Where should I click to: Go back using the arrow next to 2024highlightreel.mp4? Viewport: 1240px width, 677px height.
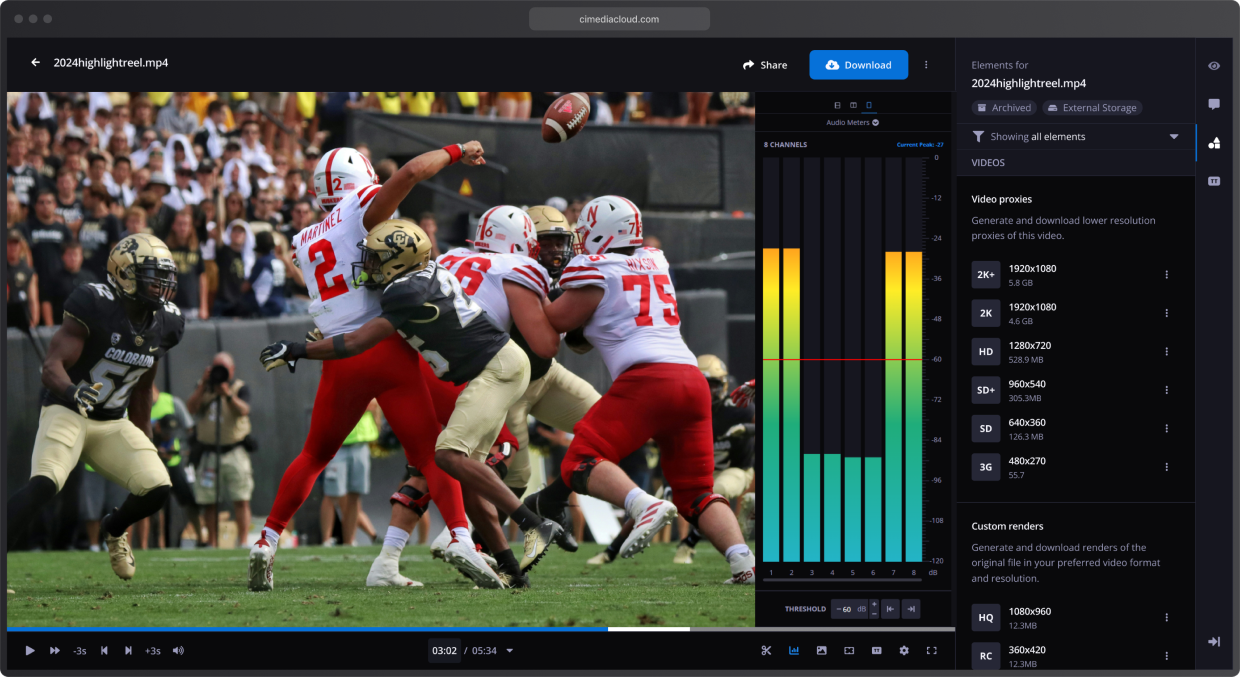pos(36,63)
